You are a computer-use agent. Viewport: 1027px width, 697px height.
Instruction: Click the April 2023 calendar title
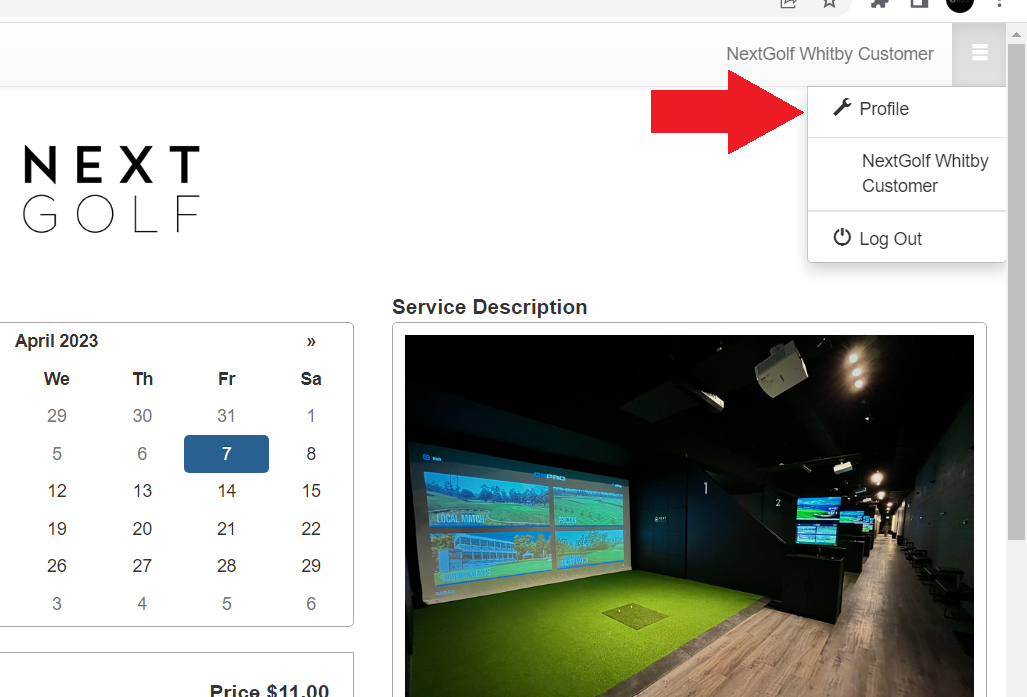56,341
